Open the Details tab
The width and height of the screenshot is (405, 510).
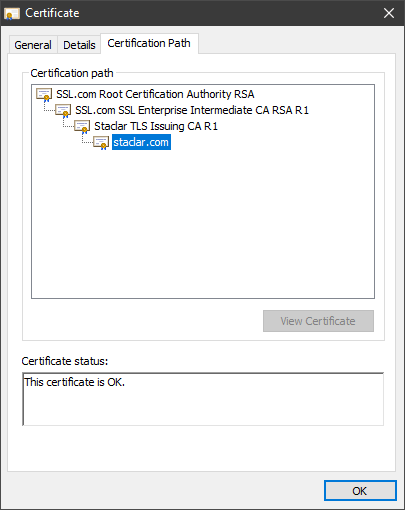79,45
